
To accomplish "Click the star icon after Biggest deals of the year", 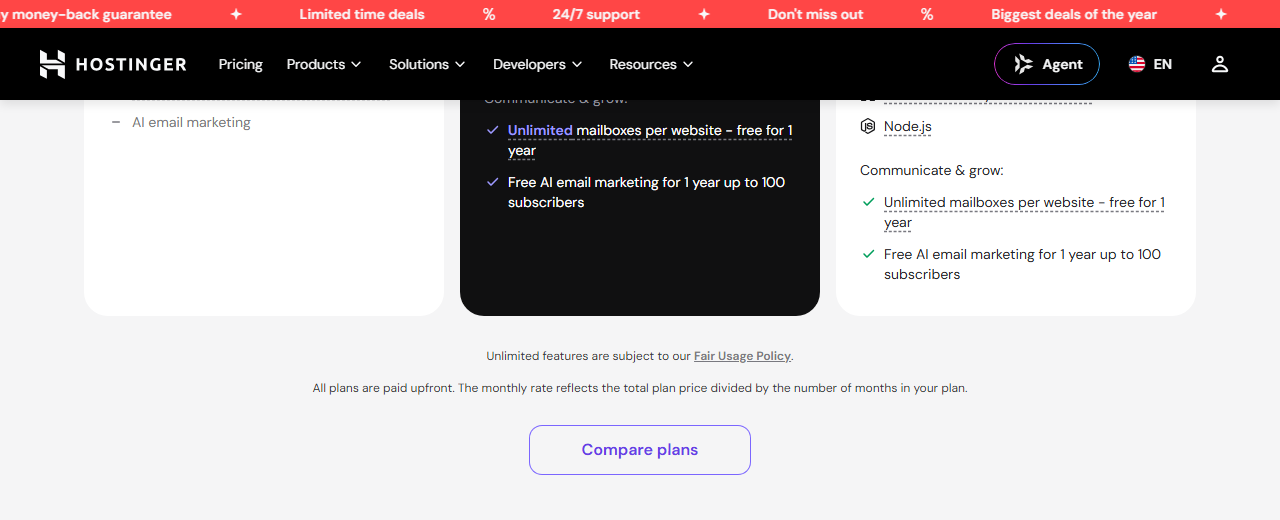I will pyautogui.click(x=1221, y=14).
